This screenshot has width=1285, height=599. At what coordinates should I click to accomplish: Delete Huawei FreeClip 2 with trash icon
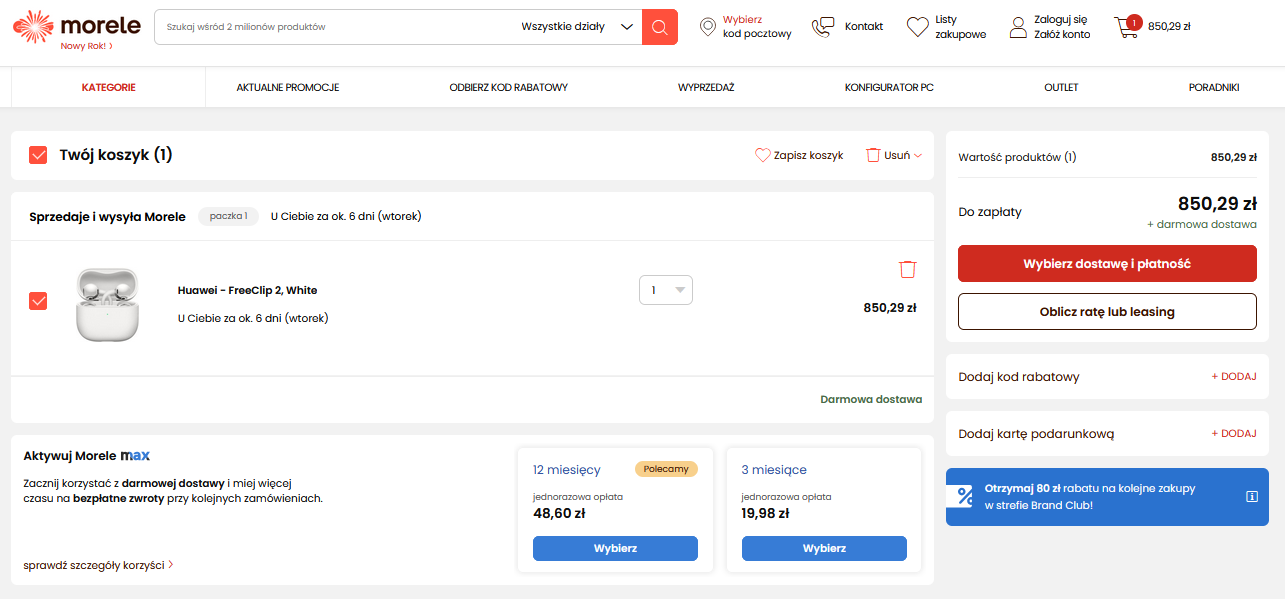click(907, 269)
